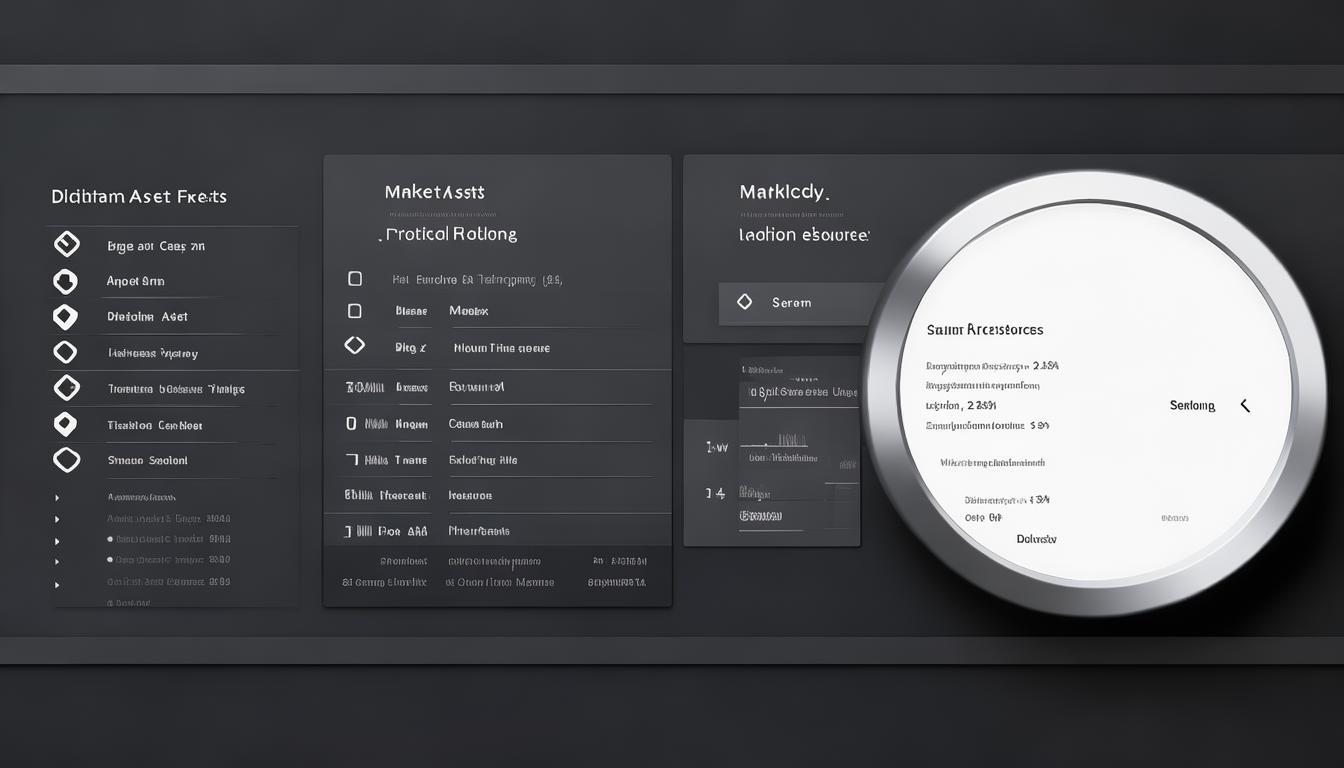Screen dimensions: 1344x768
Task: Tick the first checkbox under "Protical Rotlong"
Action: (355, 279)
